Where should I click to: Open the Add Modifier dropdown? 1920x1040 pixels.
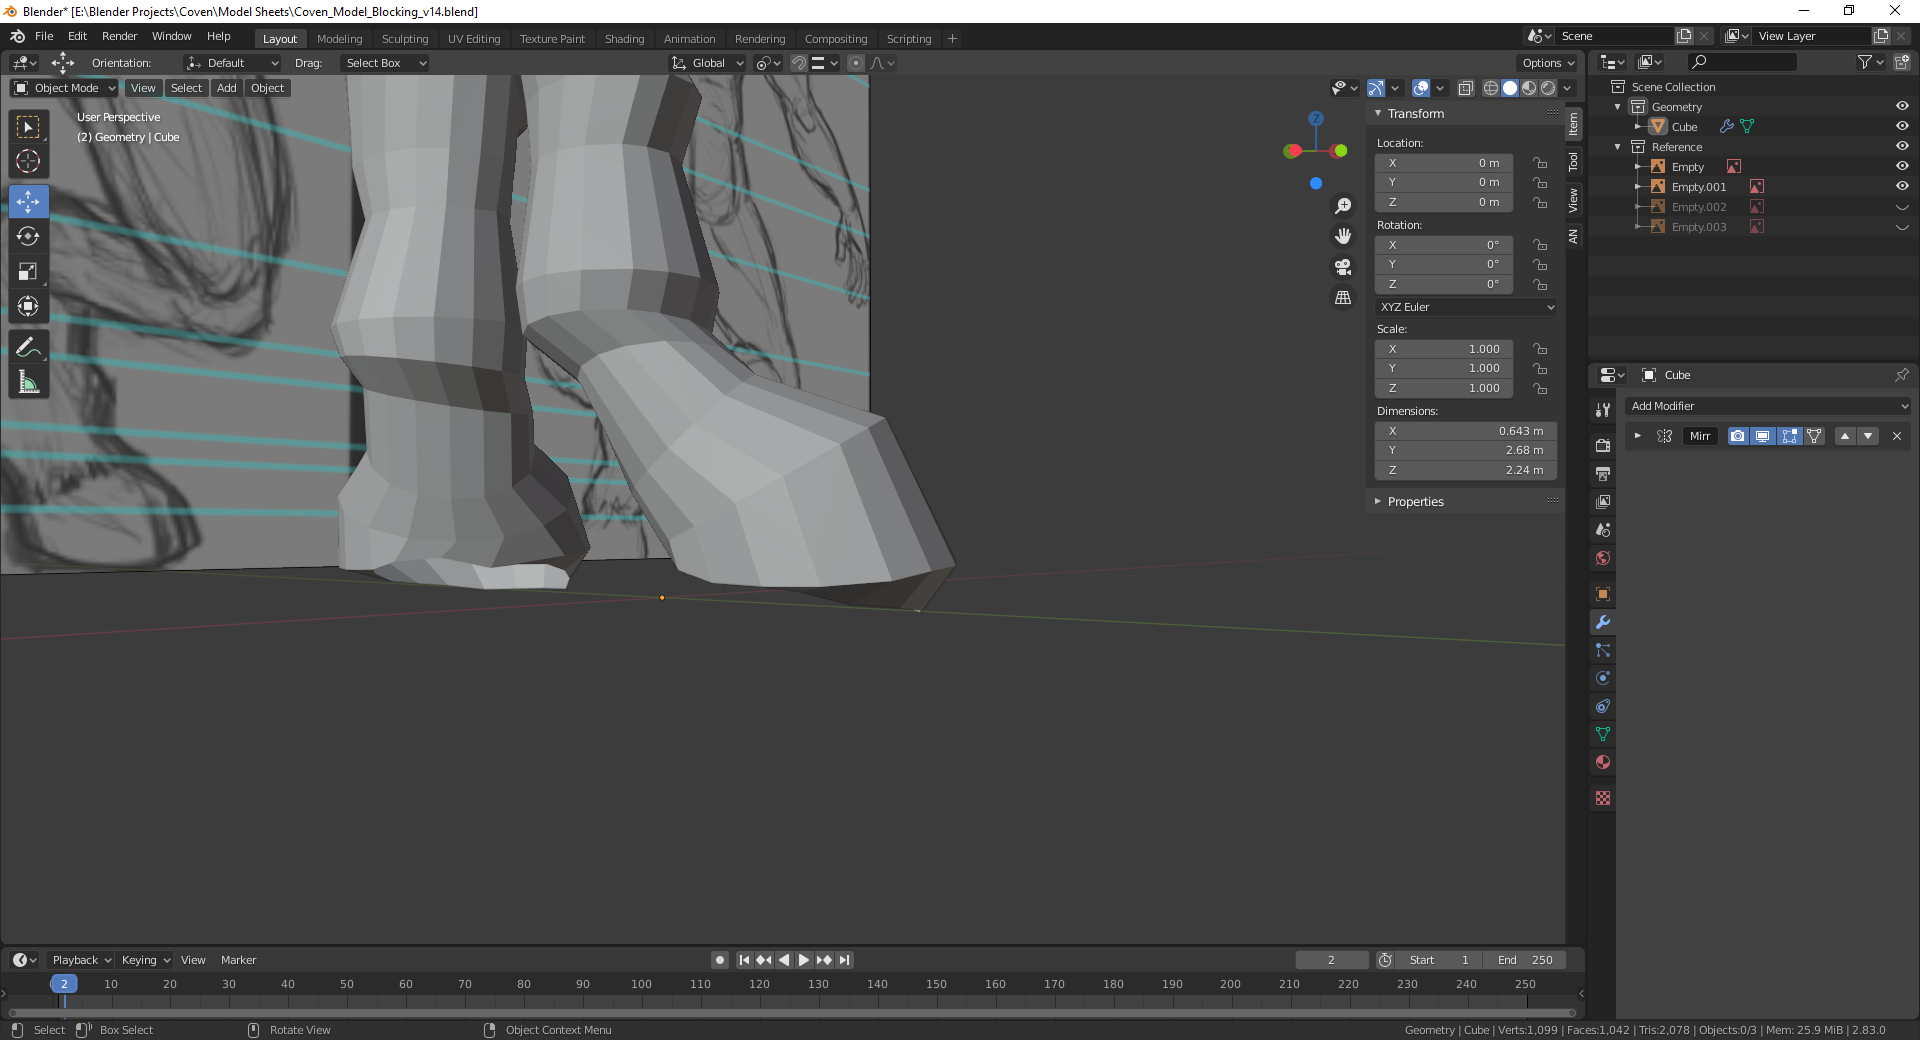1768,406
